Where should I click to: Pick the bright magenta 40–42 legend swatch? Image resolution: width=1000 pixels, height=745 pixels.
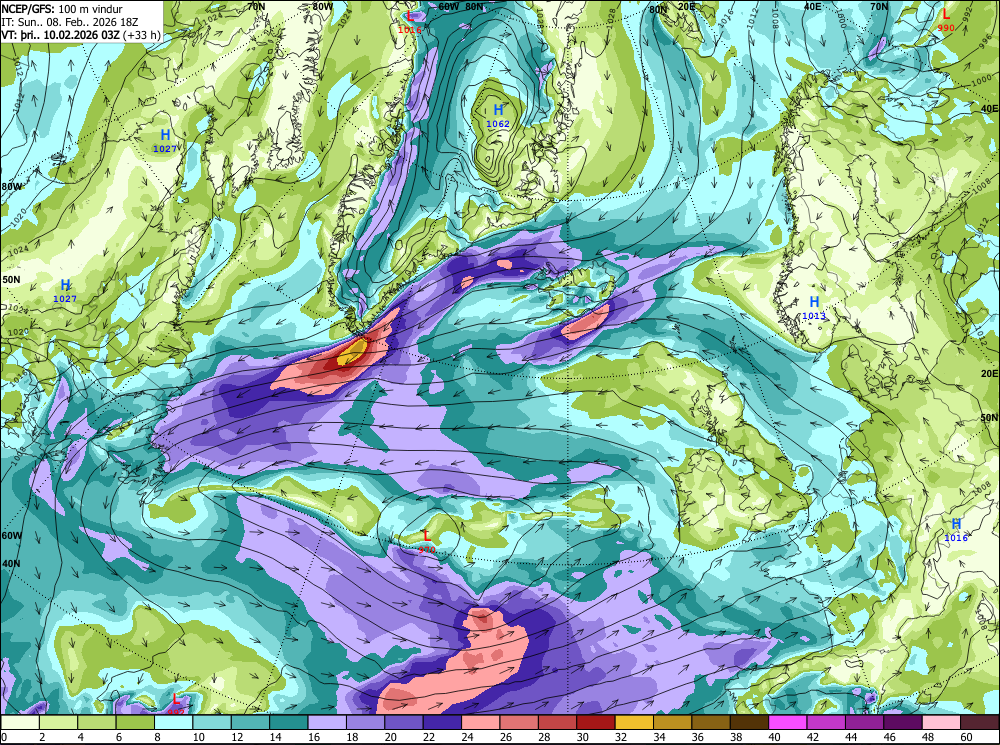point(788,722)
